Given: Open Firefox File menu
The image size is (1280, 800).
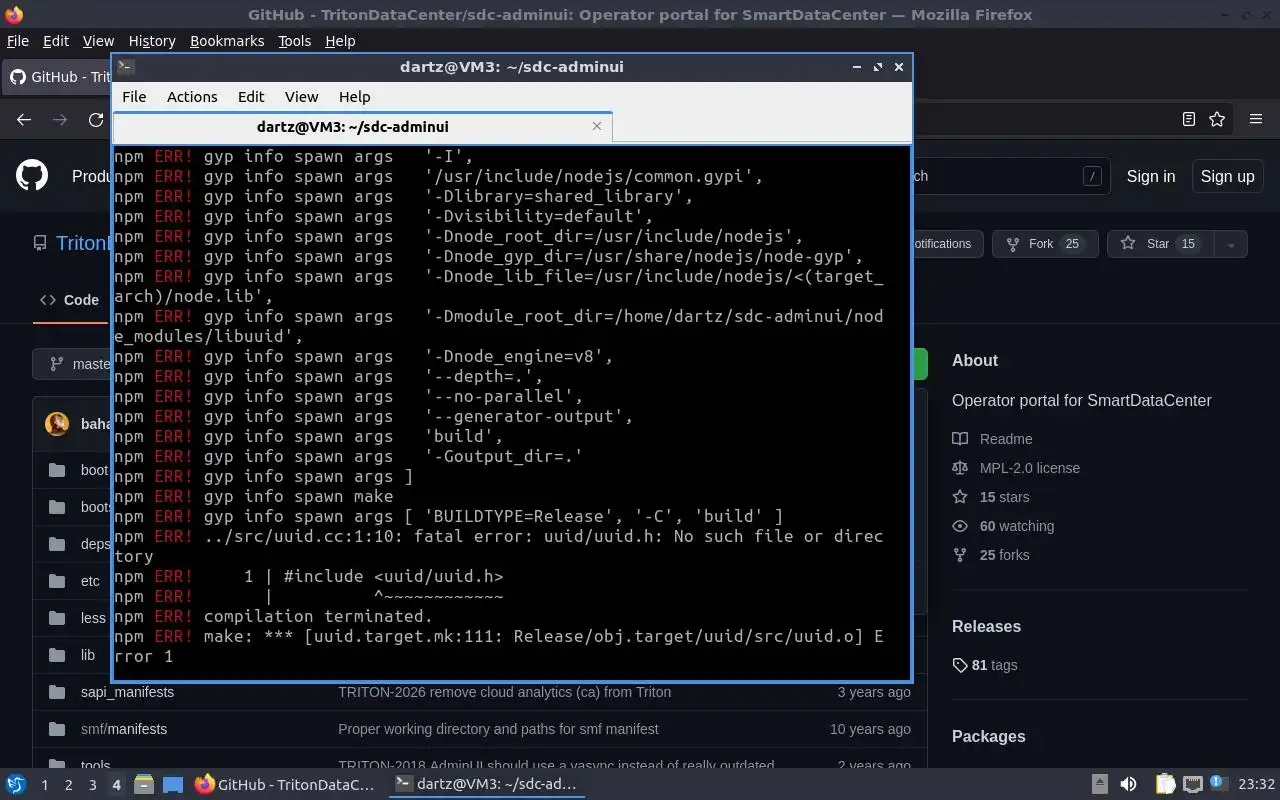Looking at the screenshot, I should point(18,41).
